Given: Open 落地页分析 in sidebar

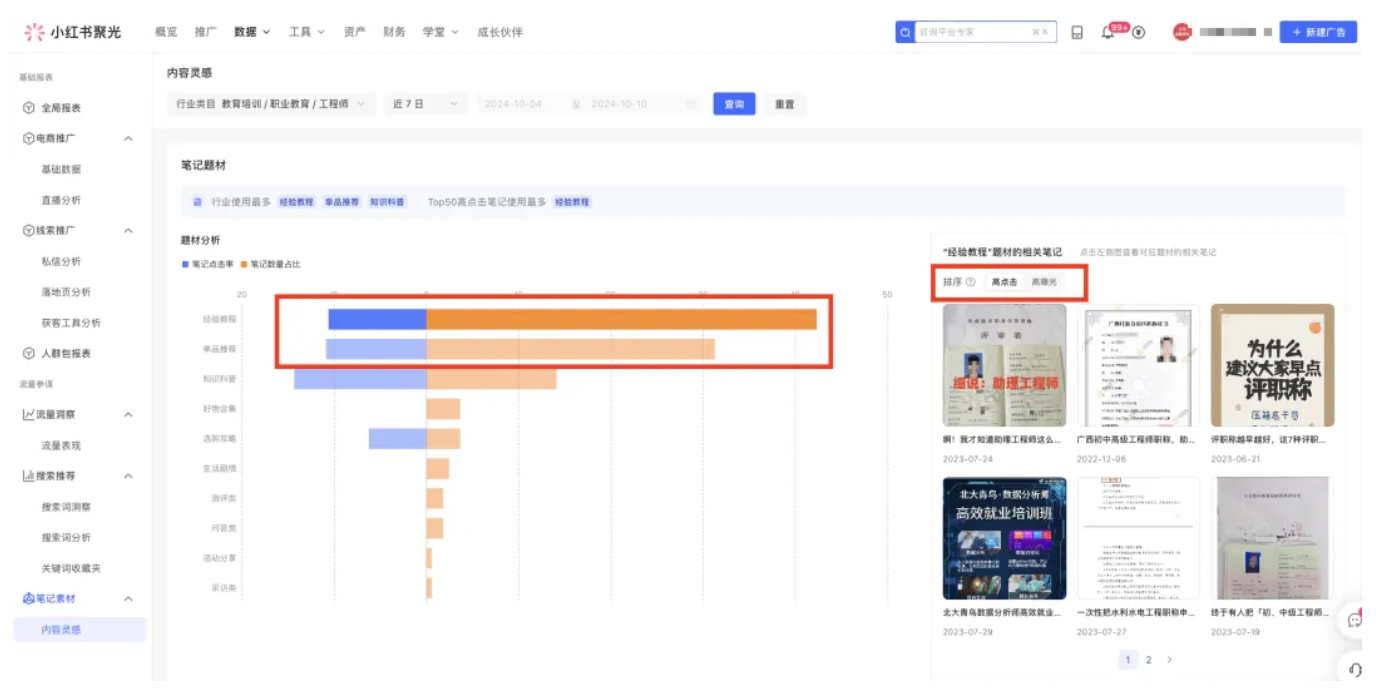Looking at the screenshot, I should (x=66, y=292).
